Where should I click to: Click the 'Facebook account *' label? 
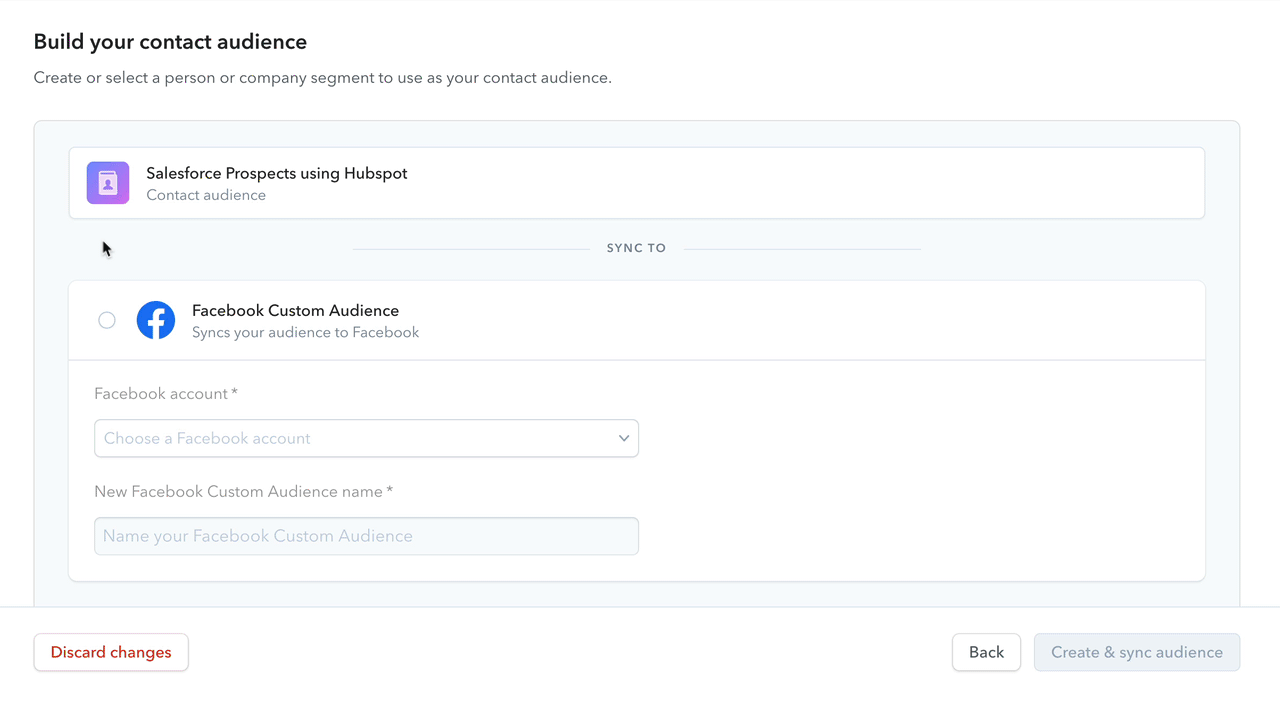tap(166, 394)
